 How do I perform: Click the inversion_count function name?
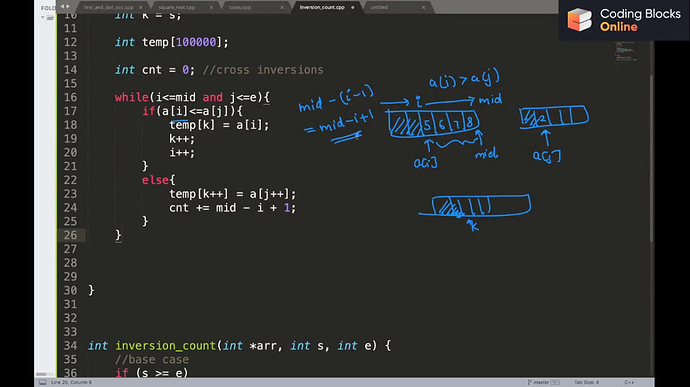165,346
